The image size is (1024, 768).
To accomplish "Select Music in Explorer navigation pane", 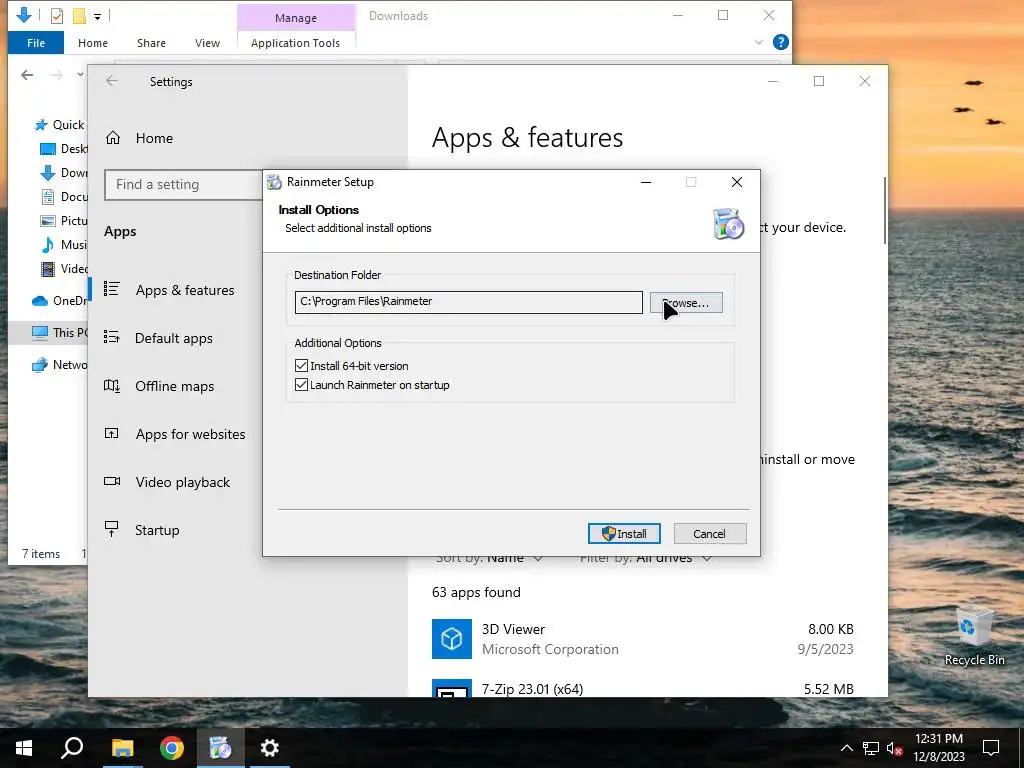I will pos(64,245).
